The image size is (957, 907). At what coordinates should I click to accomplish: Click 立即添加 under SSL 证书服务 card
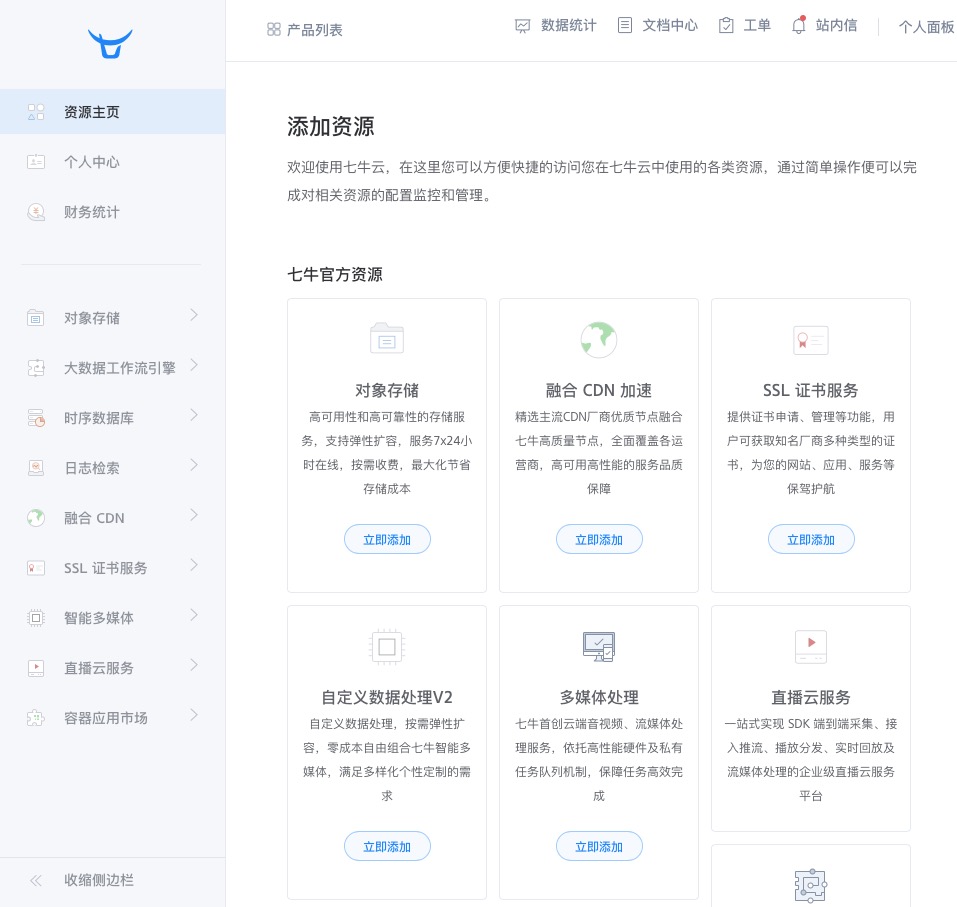(811, 539)
